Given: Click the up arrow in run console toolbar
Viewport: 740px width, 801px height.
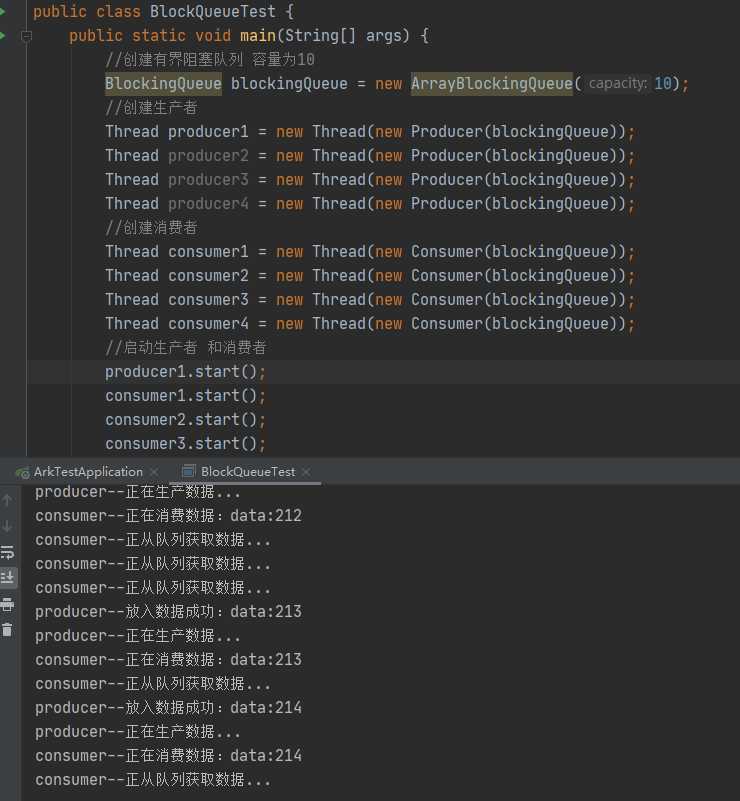Looking at the screenshot, I should 8,500.
